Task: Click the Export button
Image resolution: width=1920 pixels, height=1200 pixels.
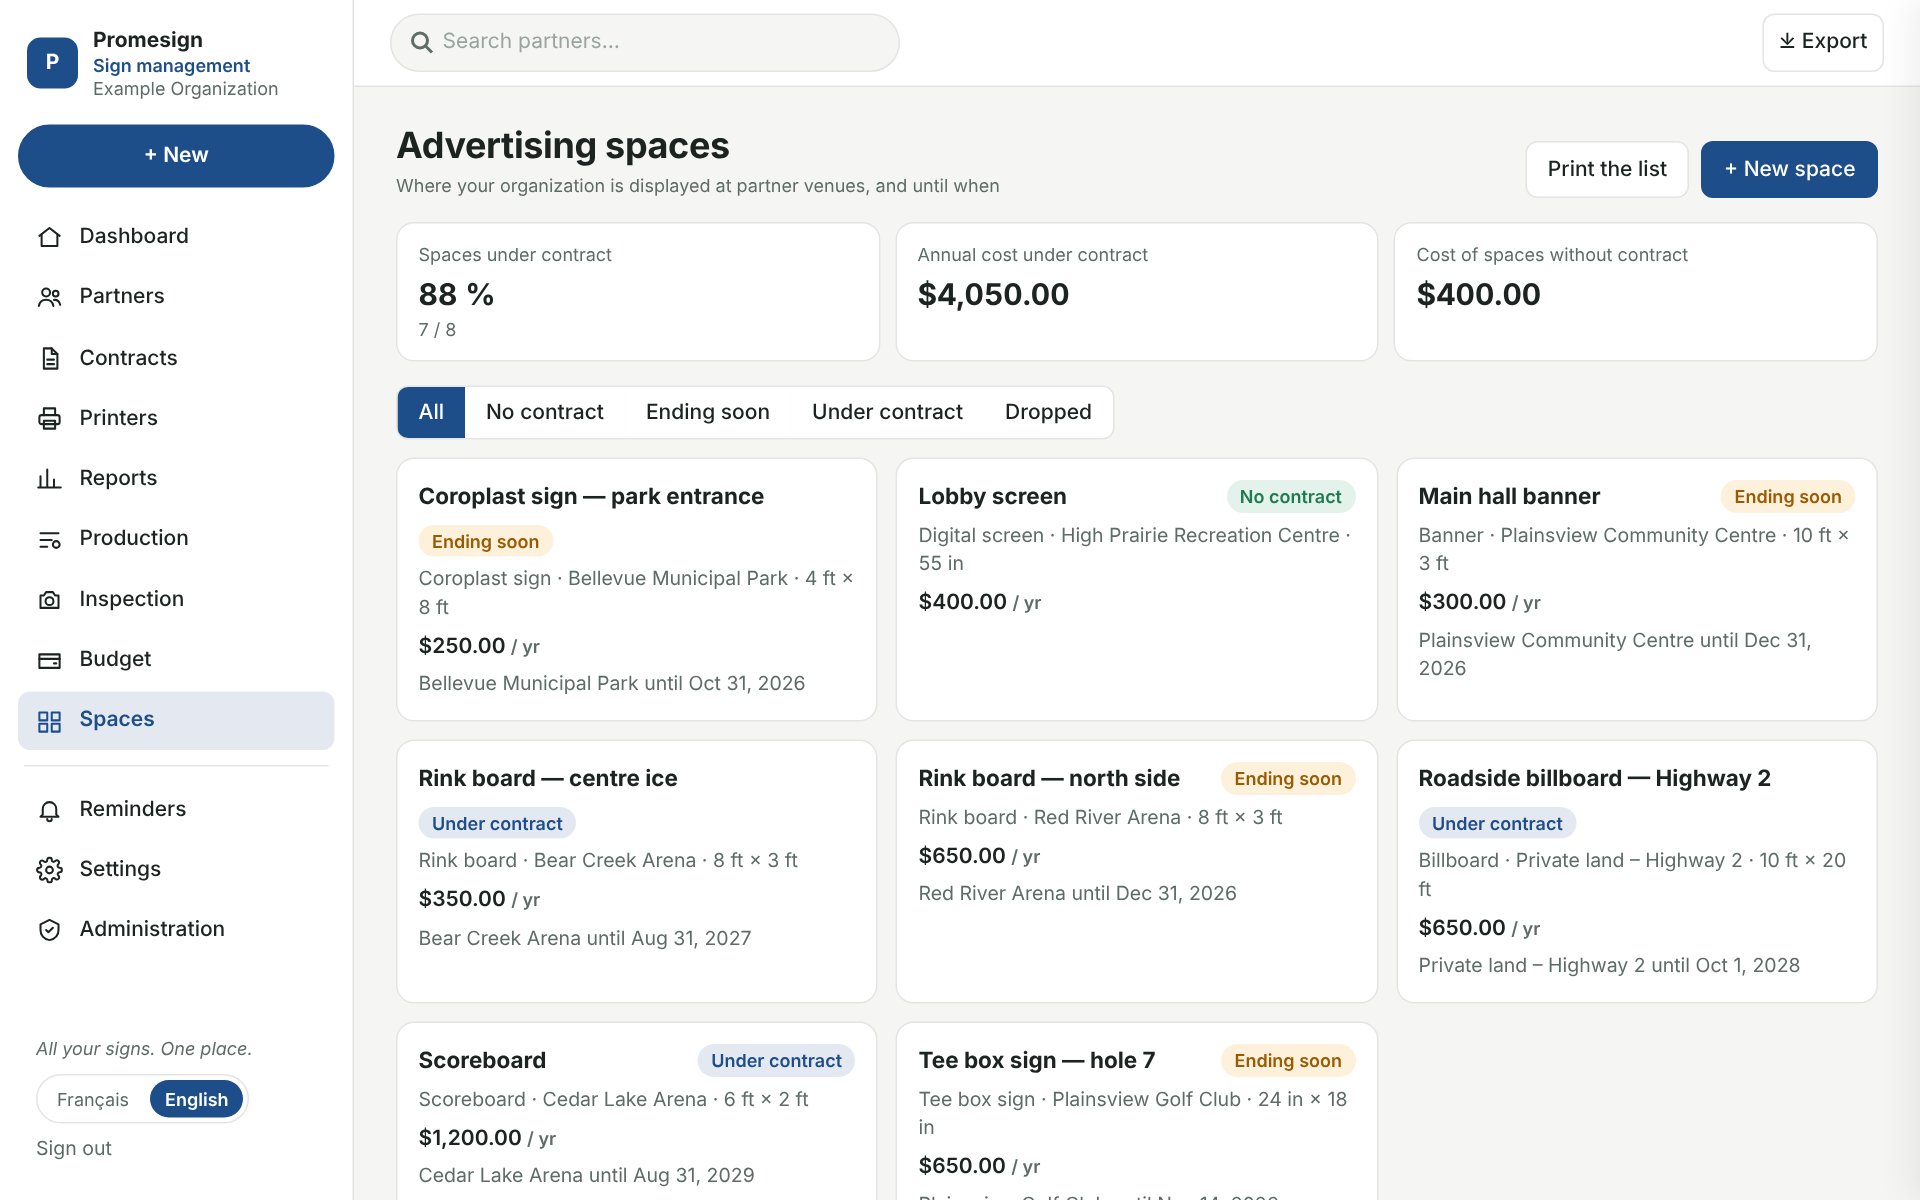Action: (x=1822, y=42)
